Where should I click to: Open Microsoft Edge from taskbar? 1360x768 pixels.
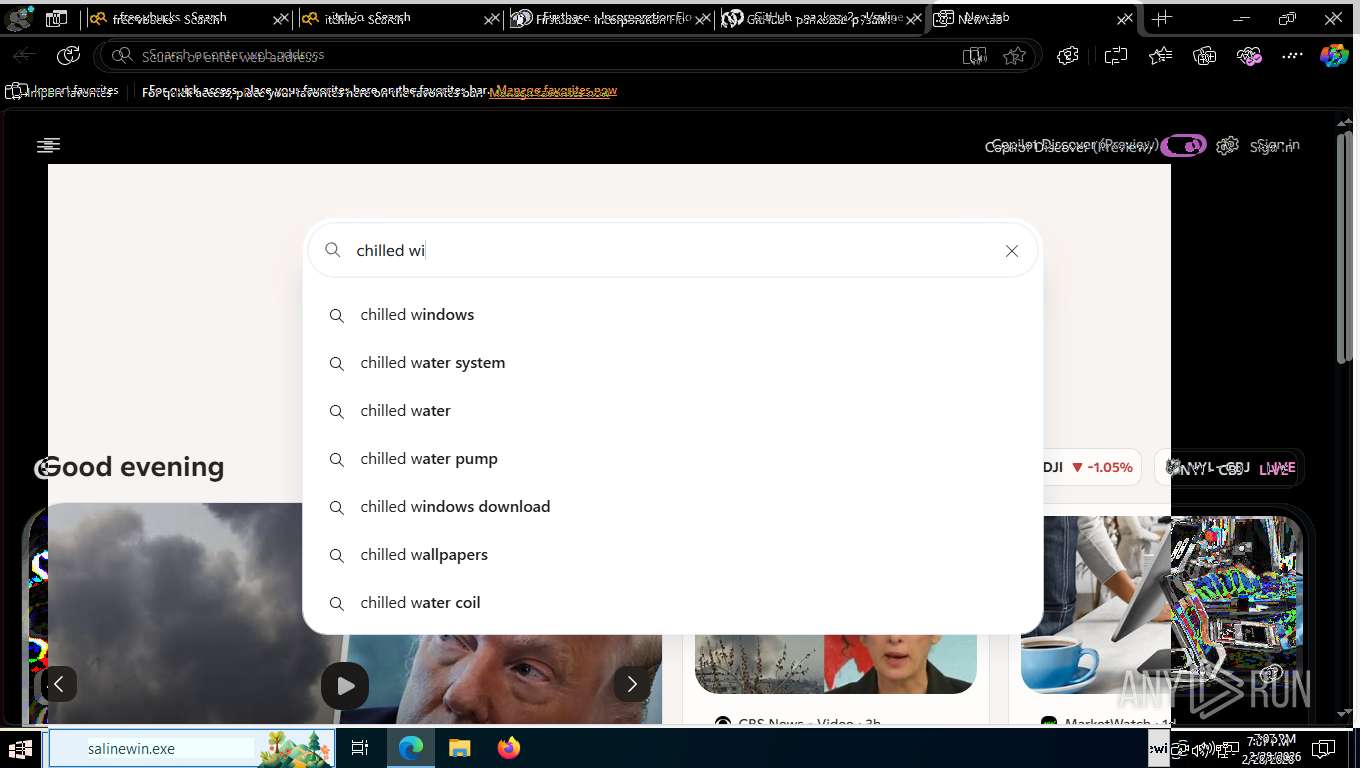411,748
